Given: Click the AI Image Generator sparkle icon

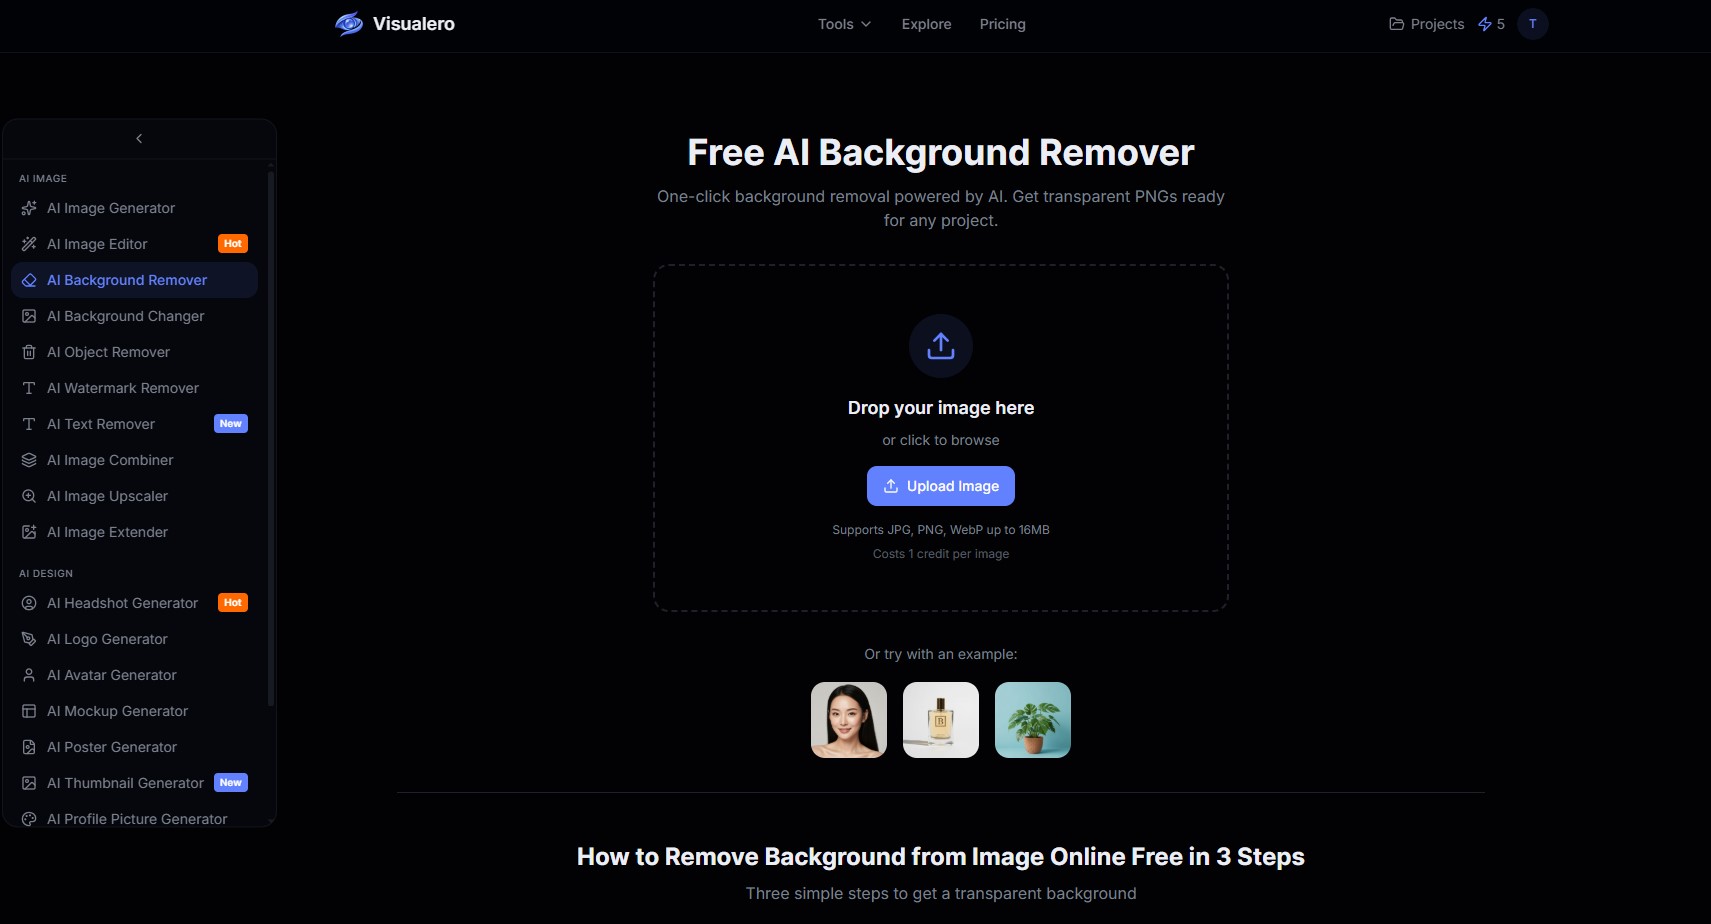Looking at the screenshot, I should tap(29, 208).
